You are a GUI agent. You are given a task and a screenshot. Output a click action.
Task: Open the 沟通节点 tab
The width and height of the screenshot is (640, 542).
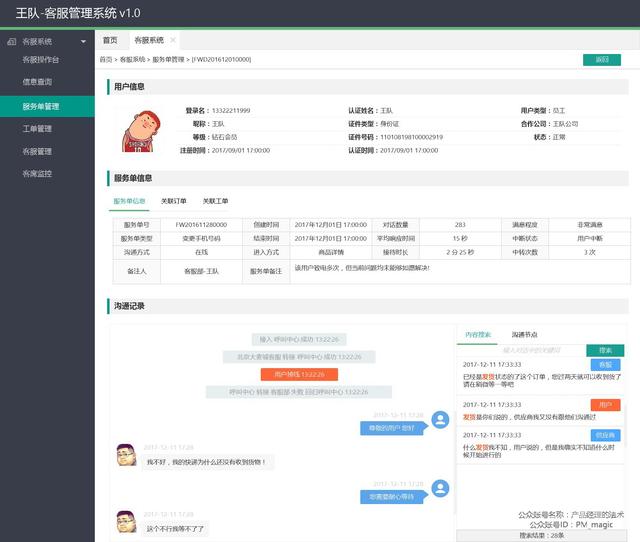click(x=524, y=335)
